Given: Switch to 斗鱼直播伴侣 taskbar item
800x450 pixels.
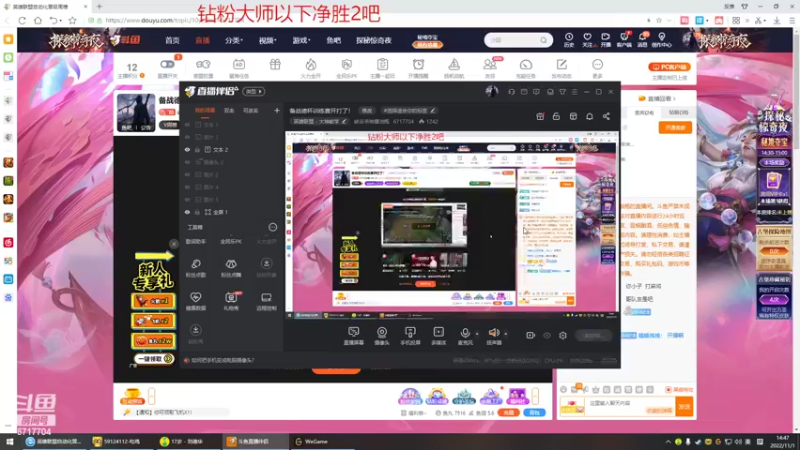Looking at the screenshot, I should [x=254, y=441].
